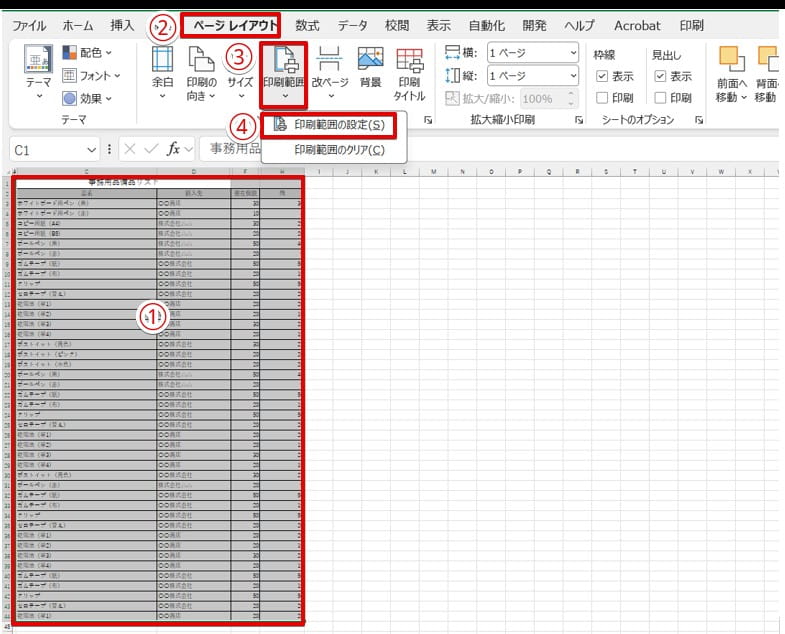Choose 印刷範囲のクリア (Clear Print Area)
This screenshot has width=785, height=634.
[339, 150]
